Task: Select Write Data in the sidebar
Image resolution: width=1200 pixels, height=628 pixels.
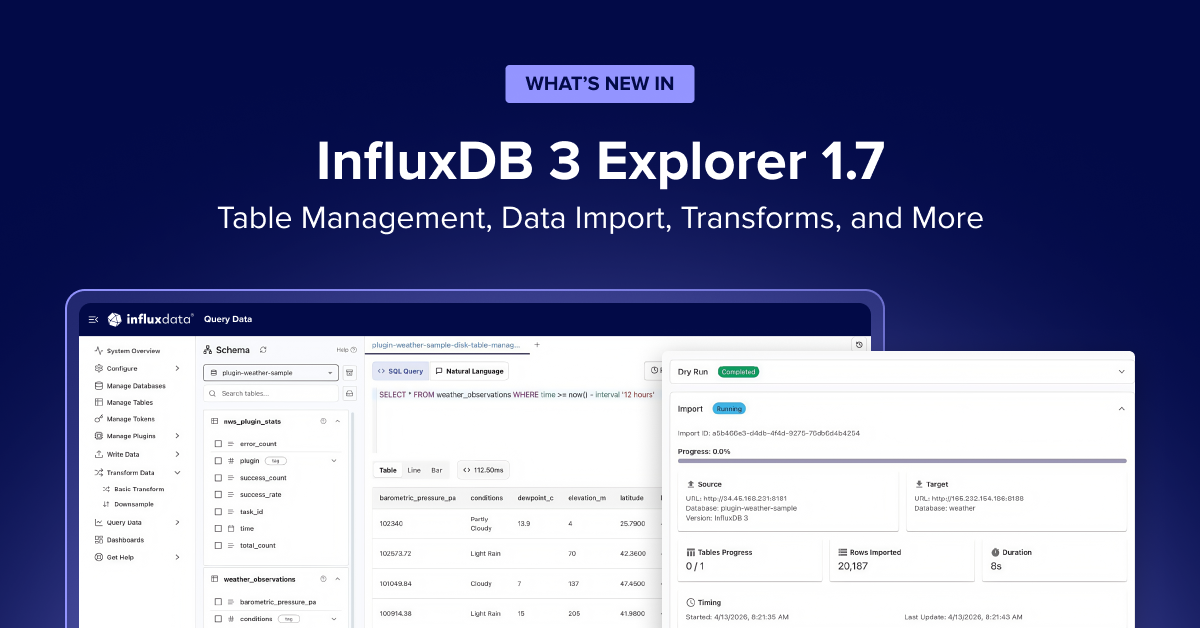Action: point(116,454)
